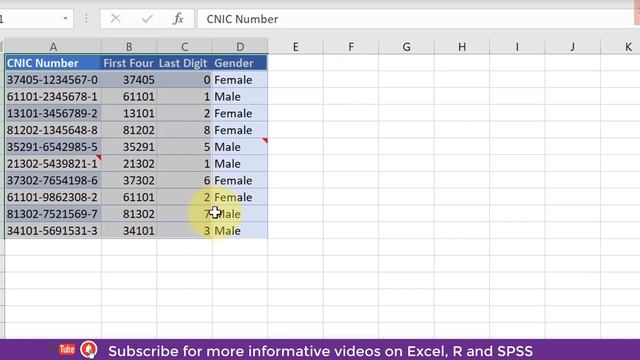
Task: Select column E header
Action: [296, 47]
